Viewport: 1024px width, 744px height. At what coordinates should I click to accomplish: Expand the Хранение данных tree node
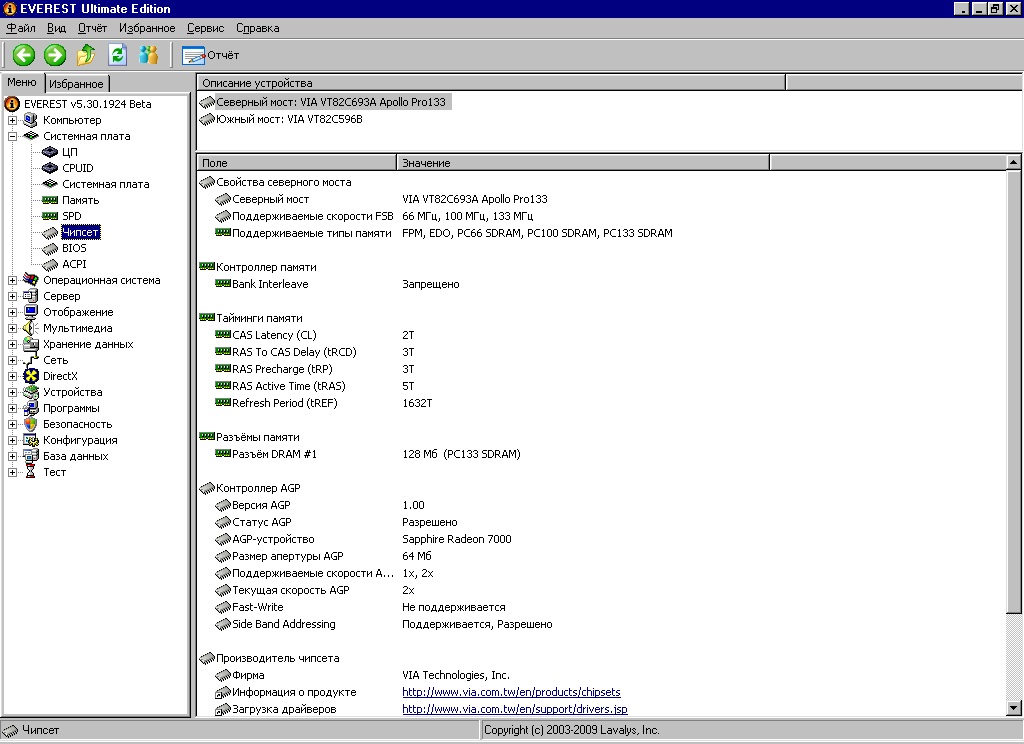(13, 344)
